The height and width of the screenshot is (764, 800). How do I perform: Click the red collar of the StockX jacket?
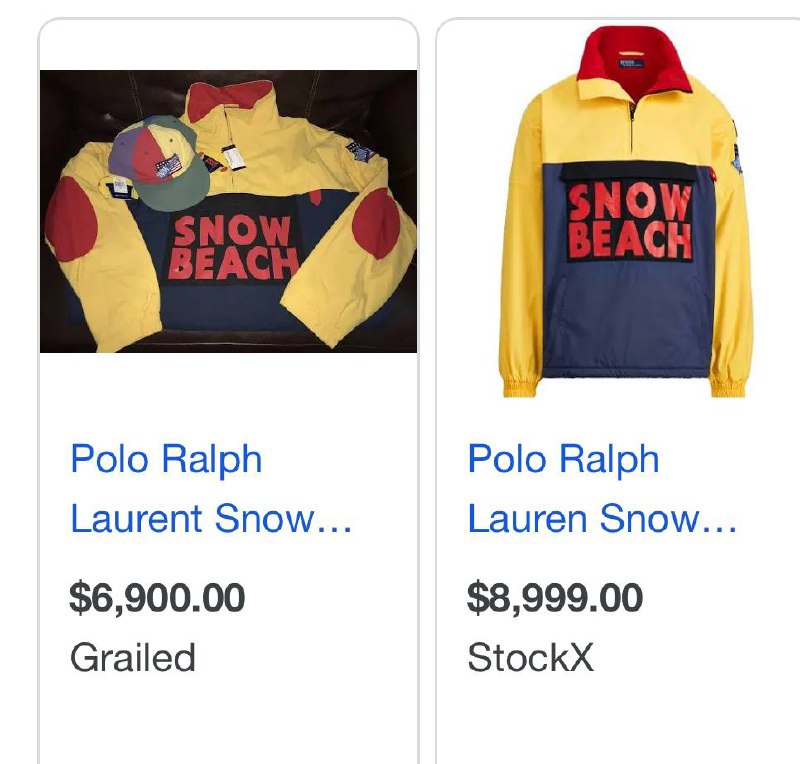tap(635, 58)
